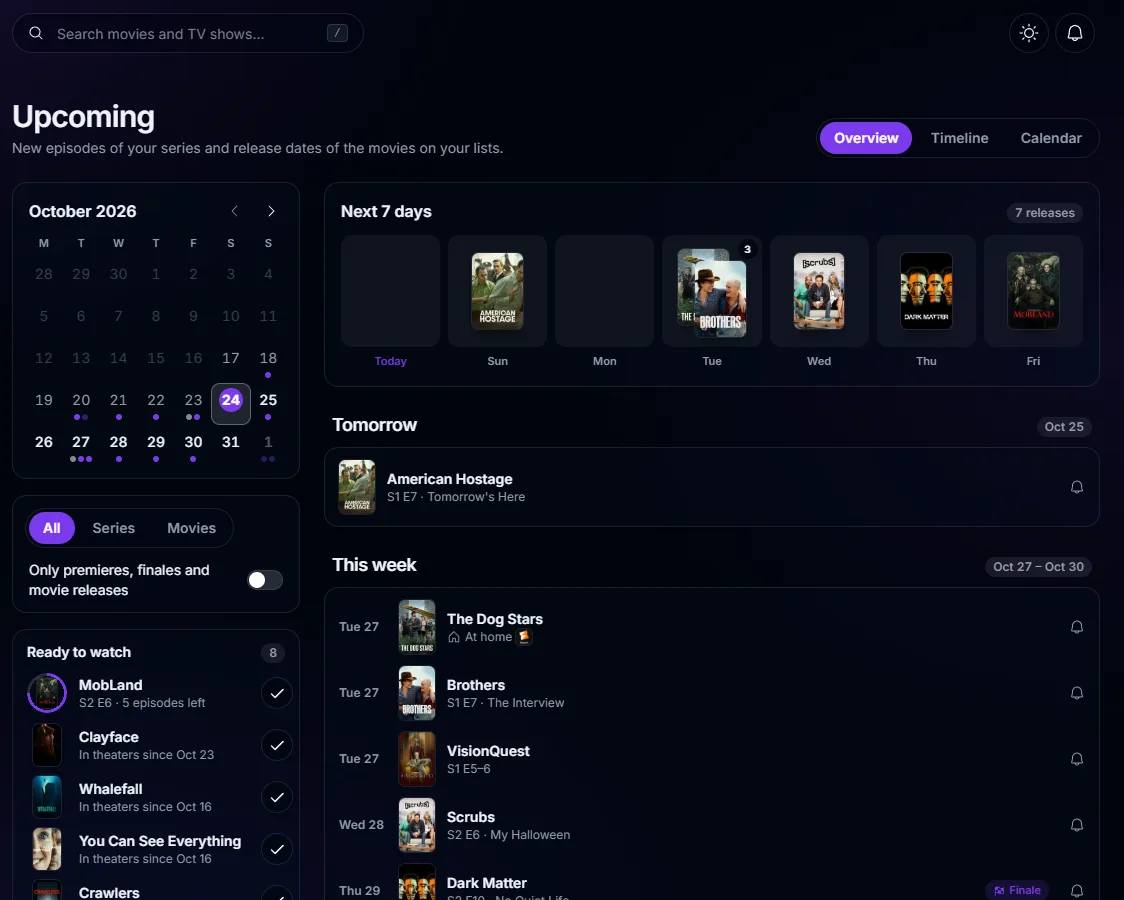Select today's date 24 in calendar
This screenshot has width=1124, height=900.
tap(231, 403)
